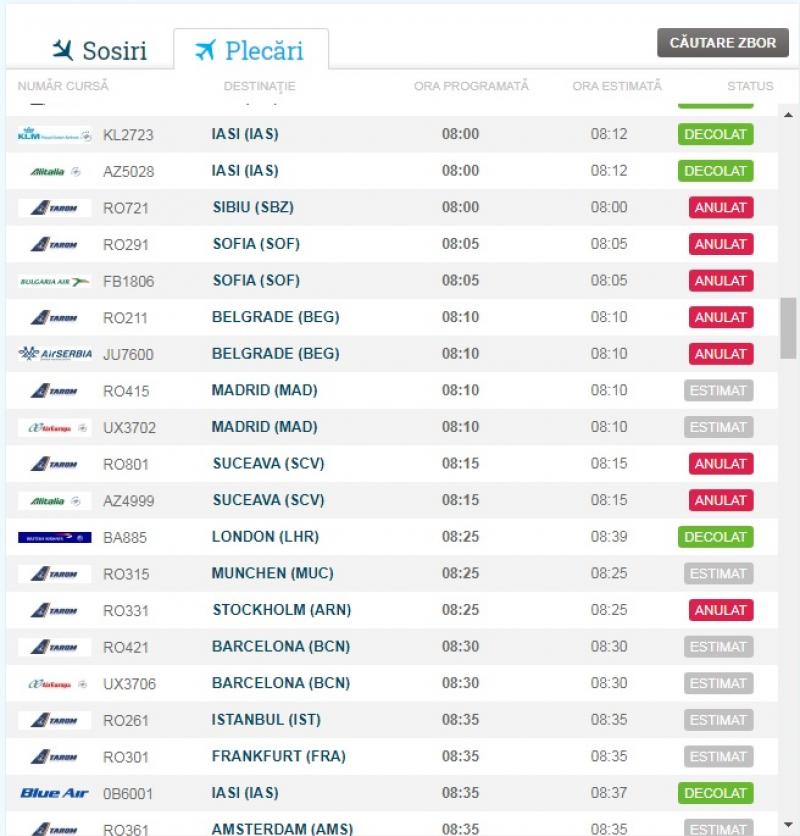Click the Air Europa logo for UX3702
Screen dimensions: 800x836
pyautogui.click(x=54, y=428)
